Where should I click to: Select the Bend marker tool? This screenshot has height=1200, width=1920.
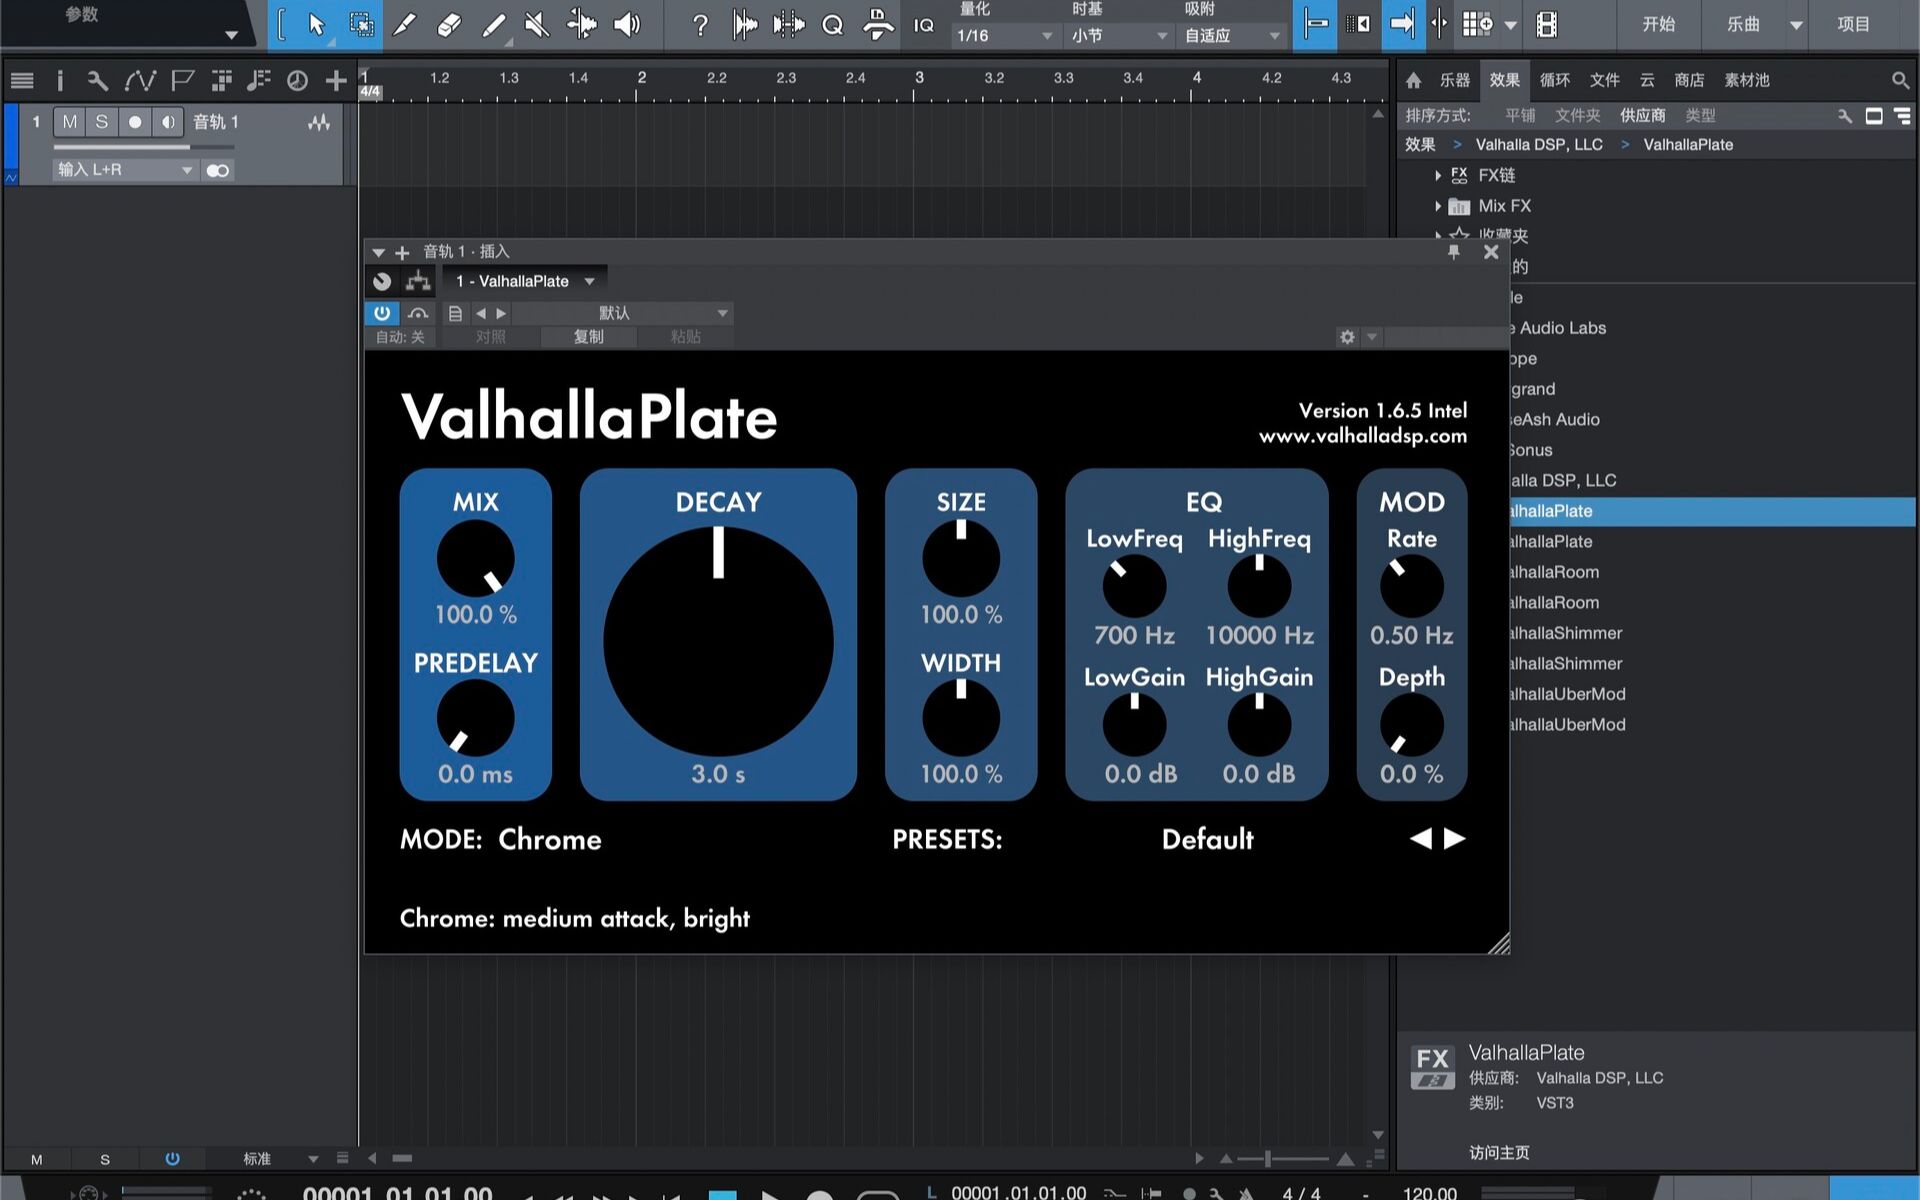click(x=581, y=24)
